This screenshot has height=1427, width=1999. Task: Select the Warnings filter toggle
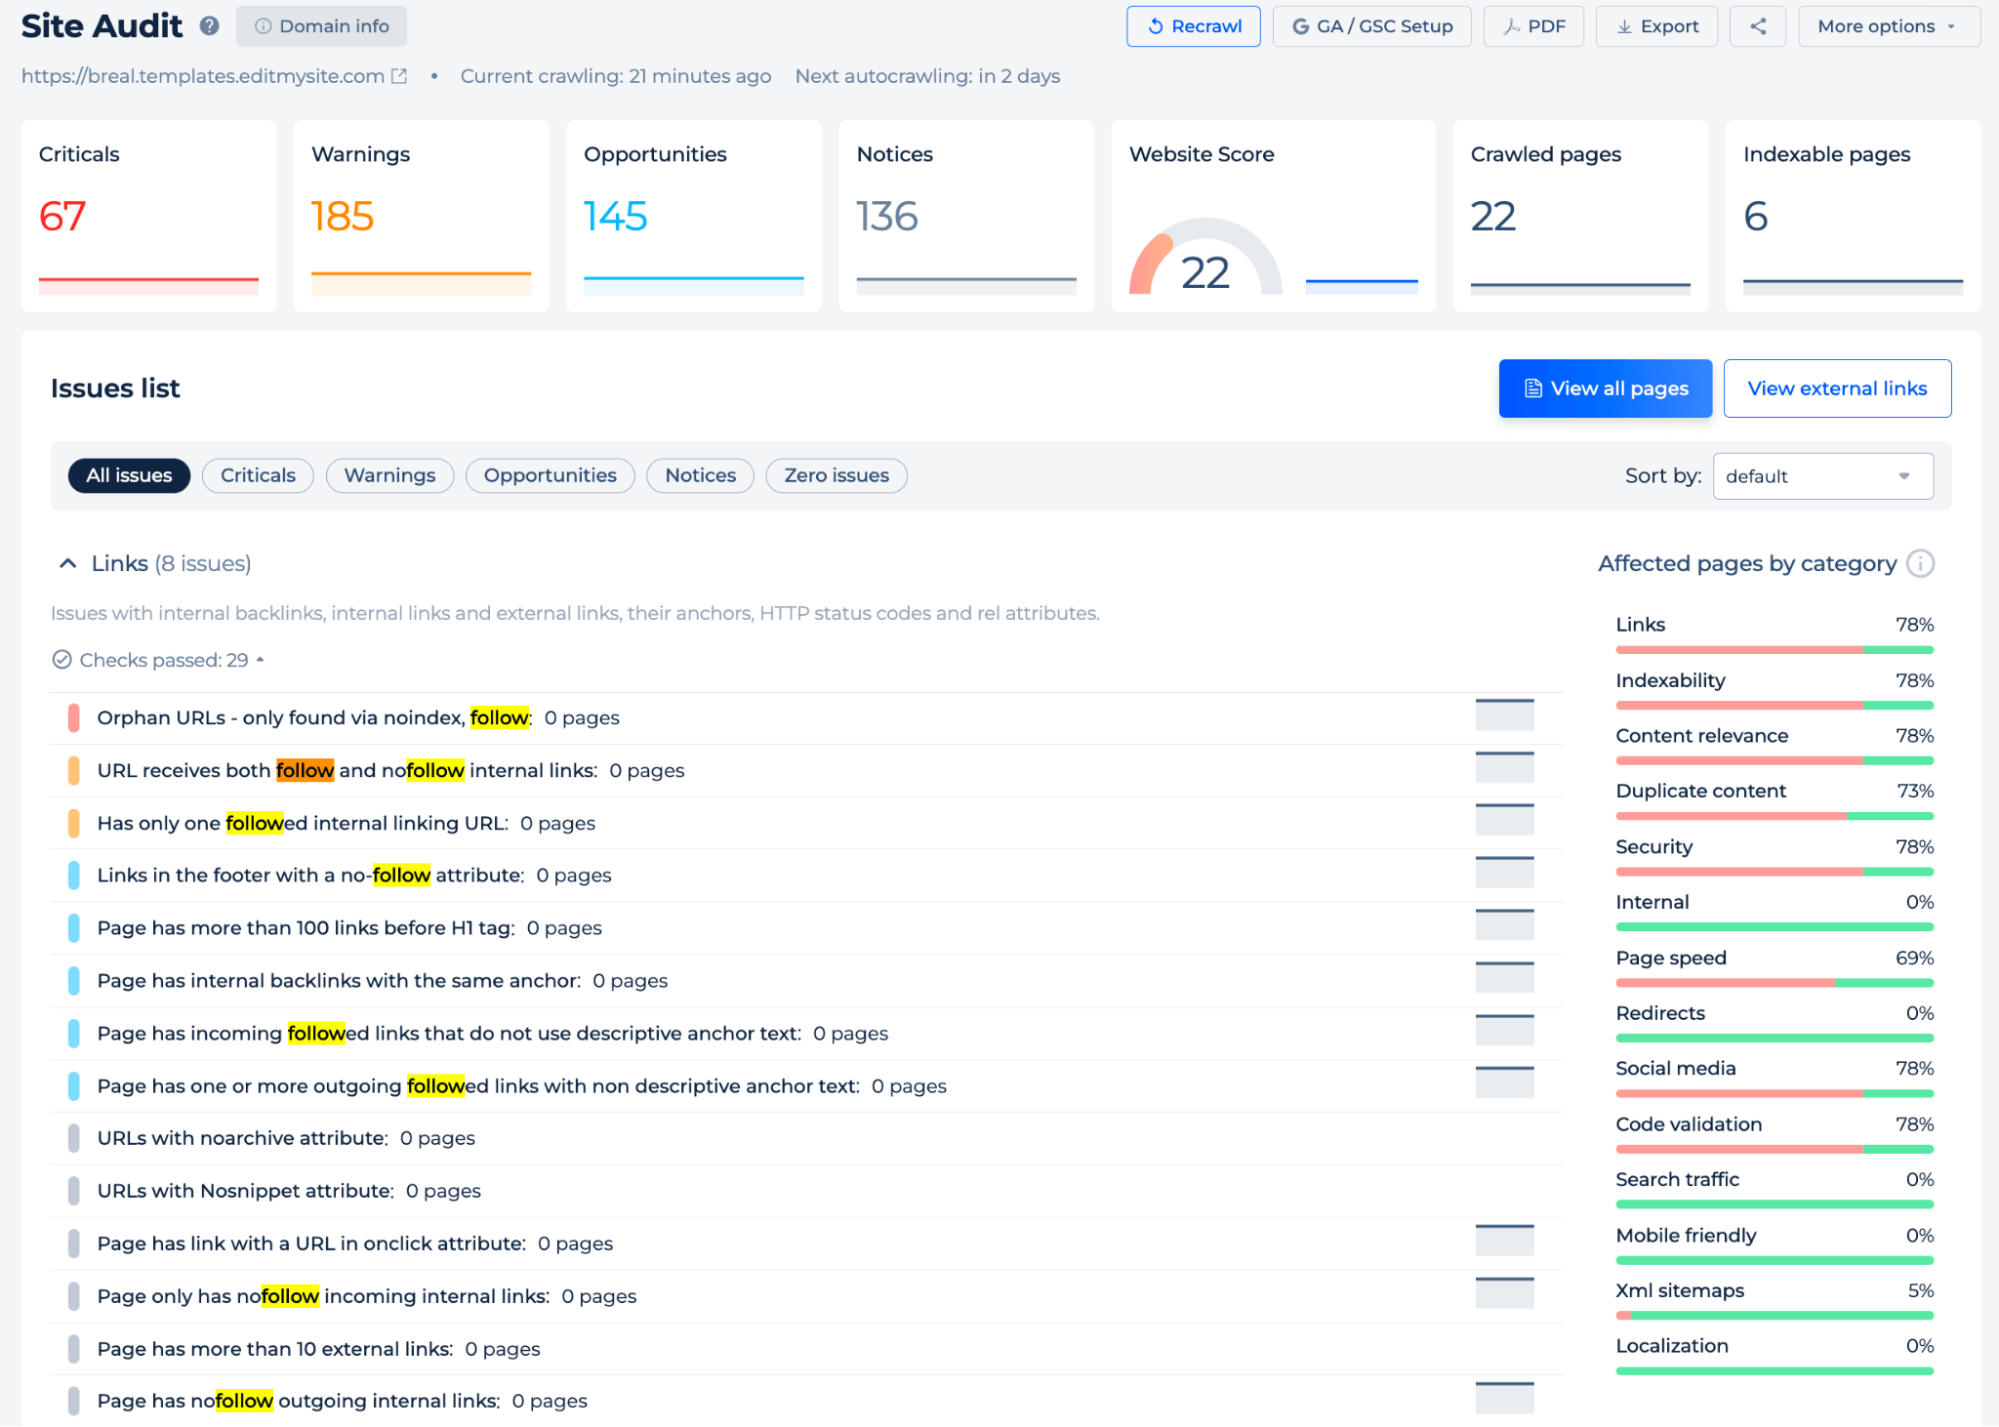[389, 474]
